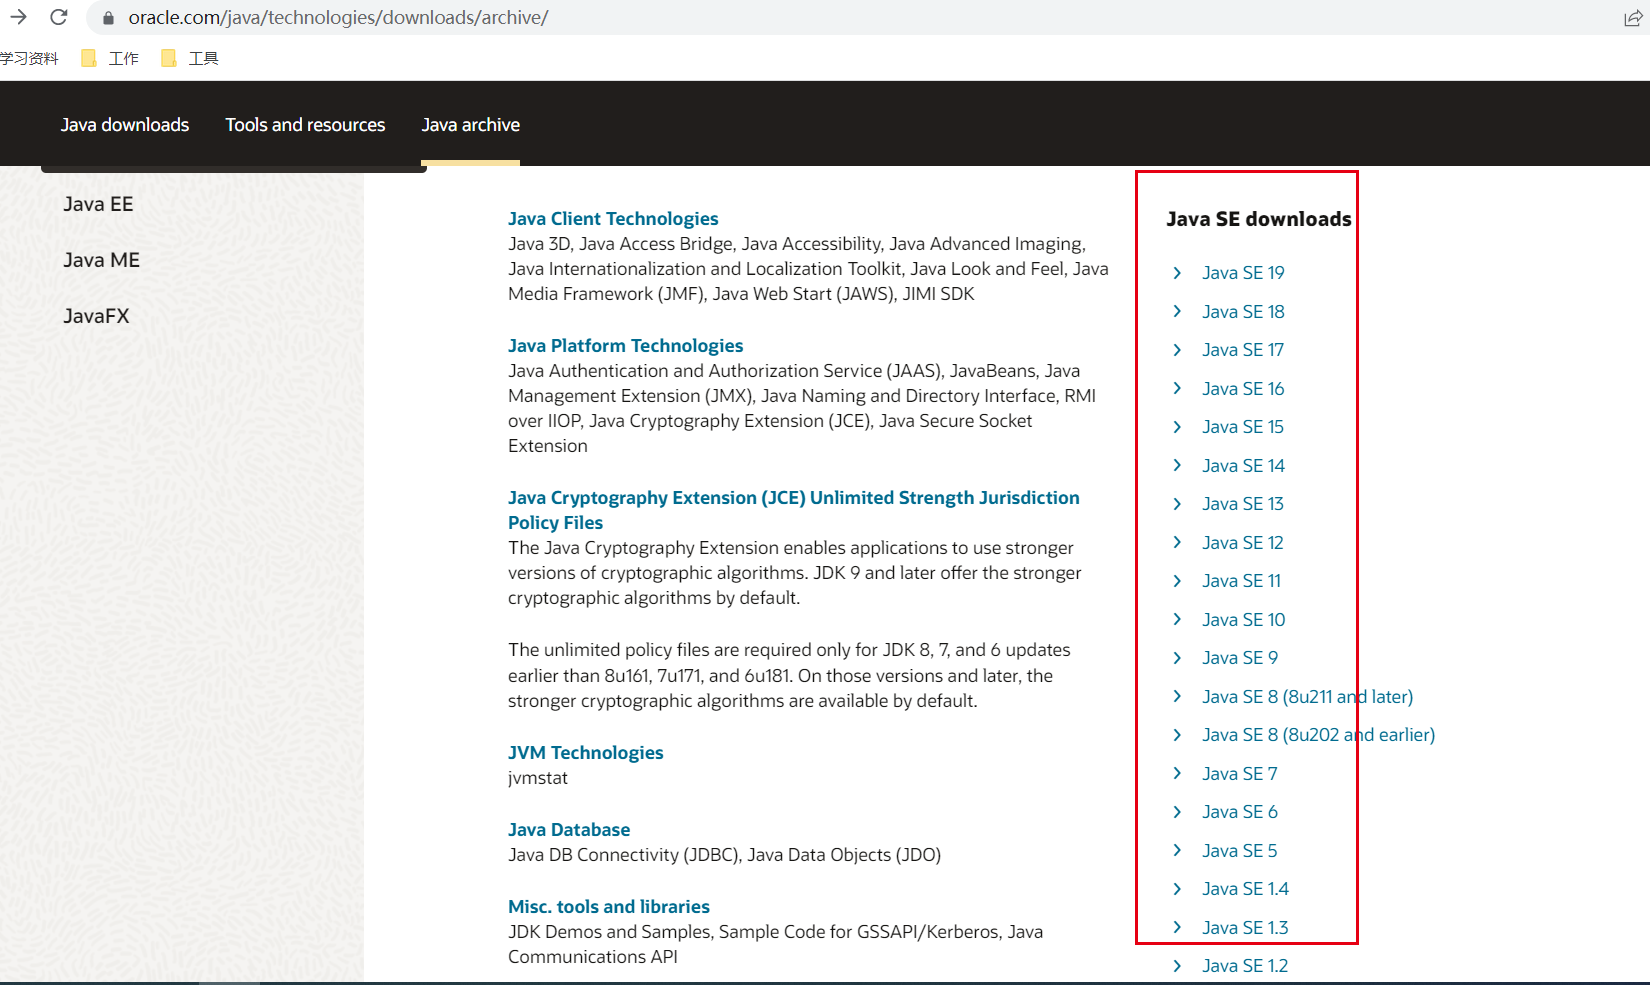
Task: Click chevron beside Java SE 8 8u202
Action: click(1177, 735)
